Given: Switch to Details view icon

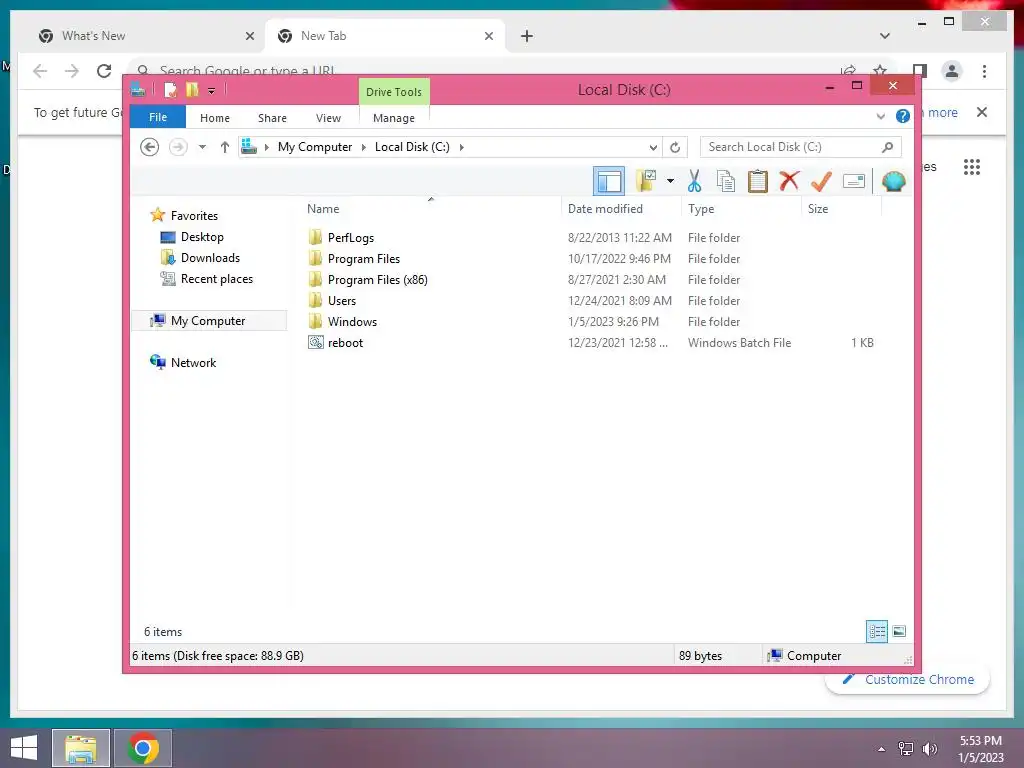Looking at the screenshot, I should coord(877,631).
